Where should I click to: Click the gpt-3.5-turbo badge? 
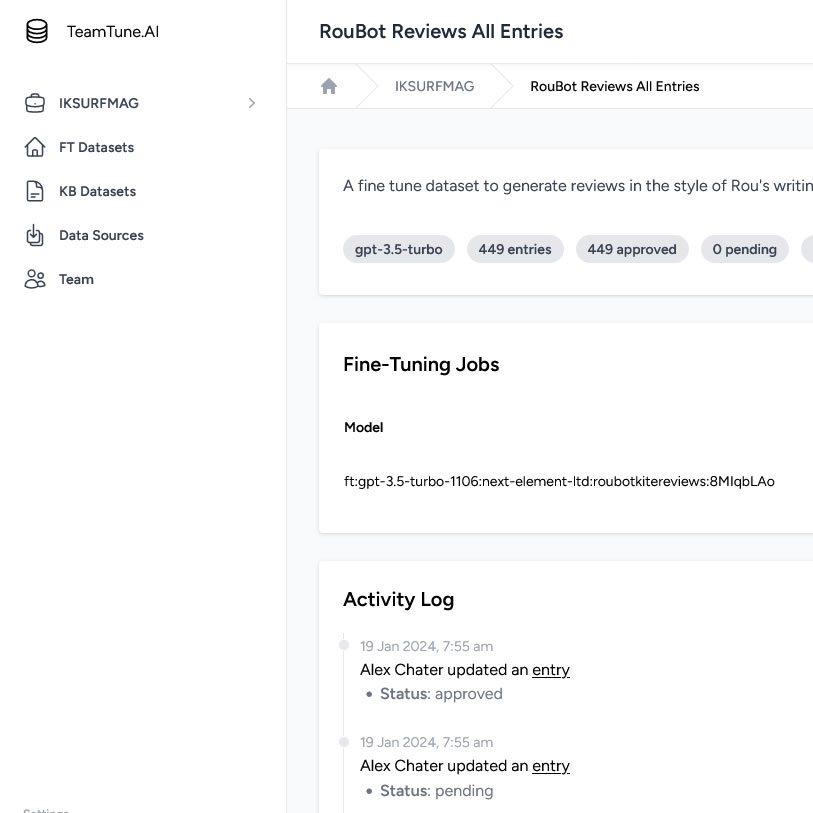point(398,249)
